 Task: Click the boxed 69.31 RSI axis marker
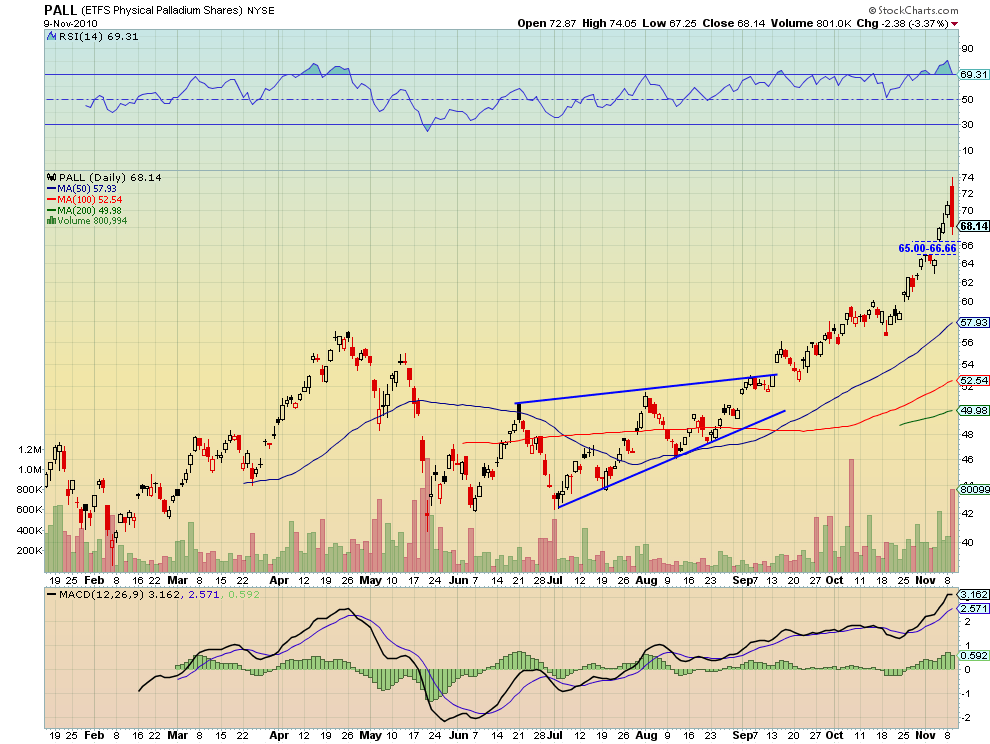[973, 75]
